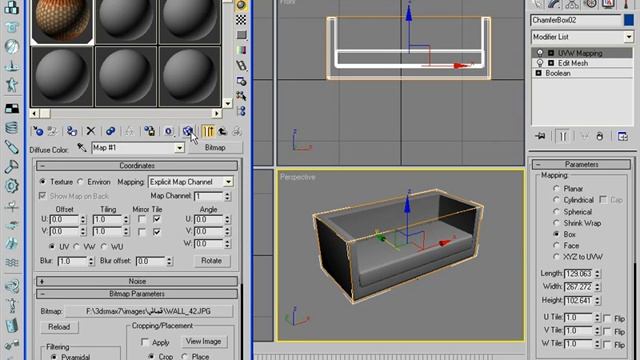Viewport: 640px width, 360px height.
Task: Expand the Noise rollout
Action: tap(137, 281)
